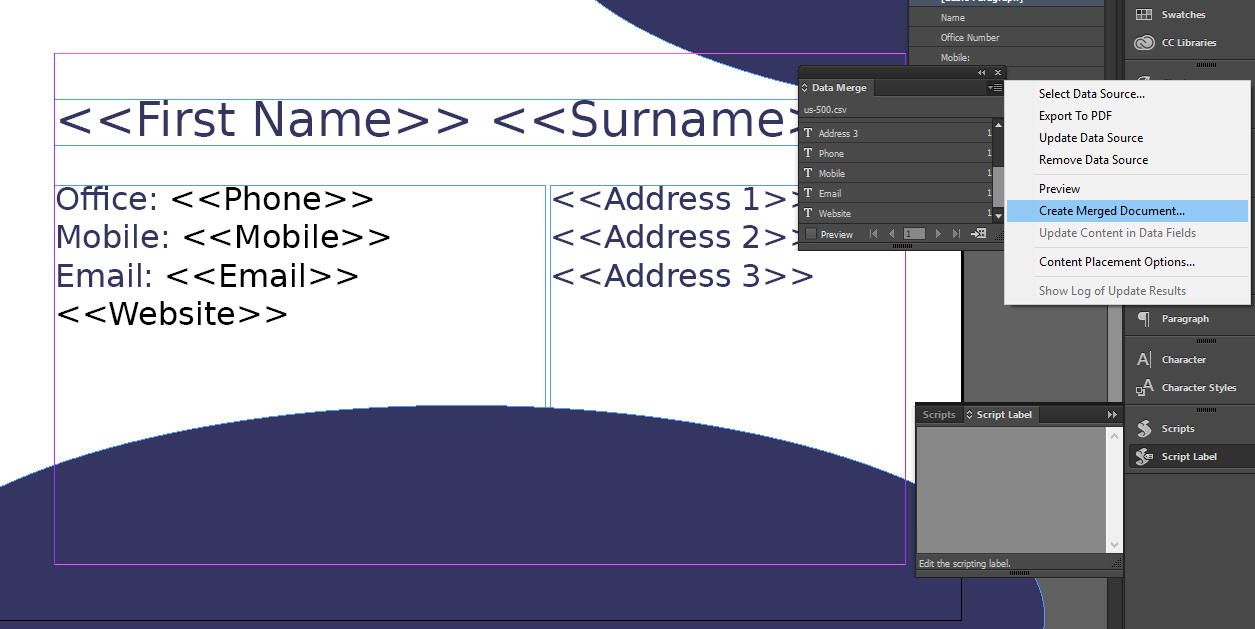Click the <<Website>> placeholder text on page

[x=172, y=314]
